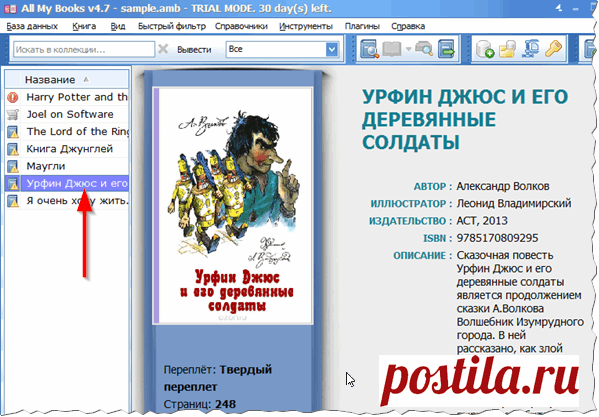This screenshot has width=599, height=417.
Task: Click the open database folder icon
Action: (508, 49)
